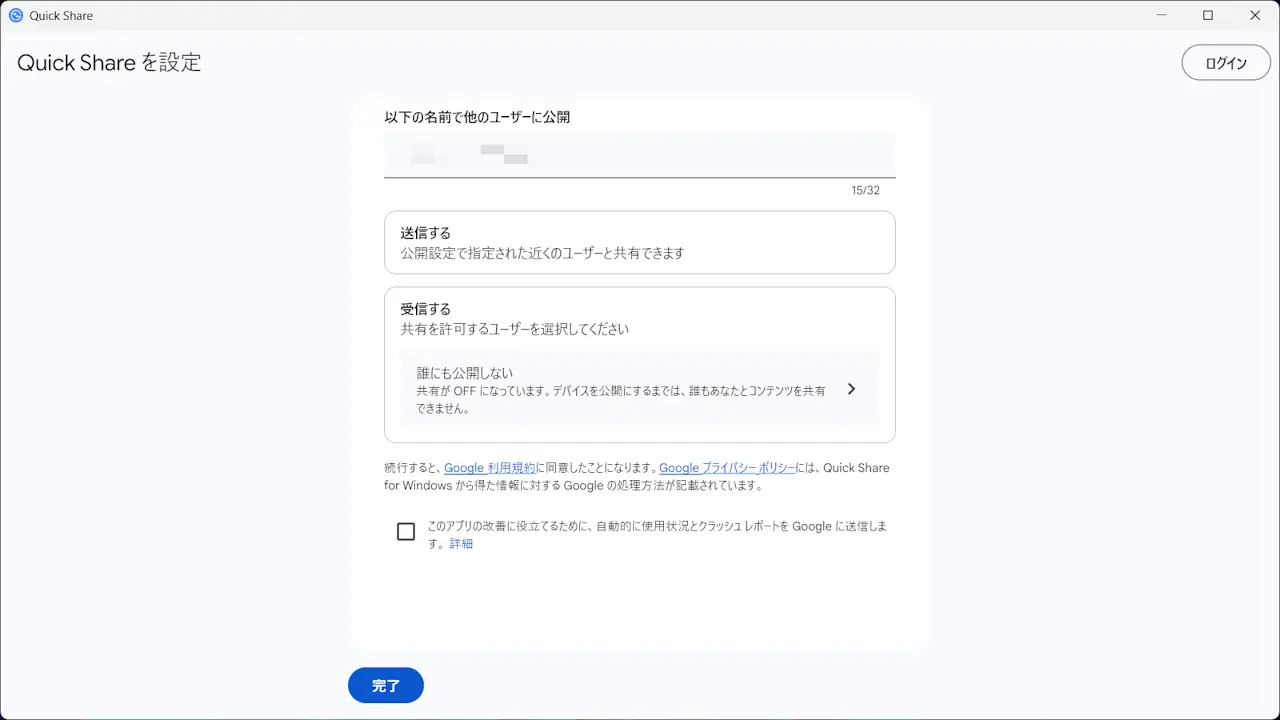Select the 送信する card
This screenshot has height=720, width=1280.
tap(640, 242)
